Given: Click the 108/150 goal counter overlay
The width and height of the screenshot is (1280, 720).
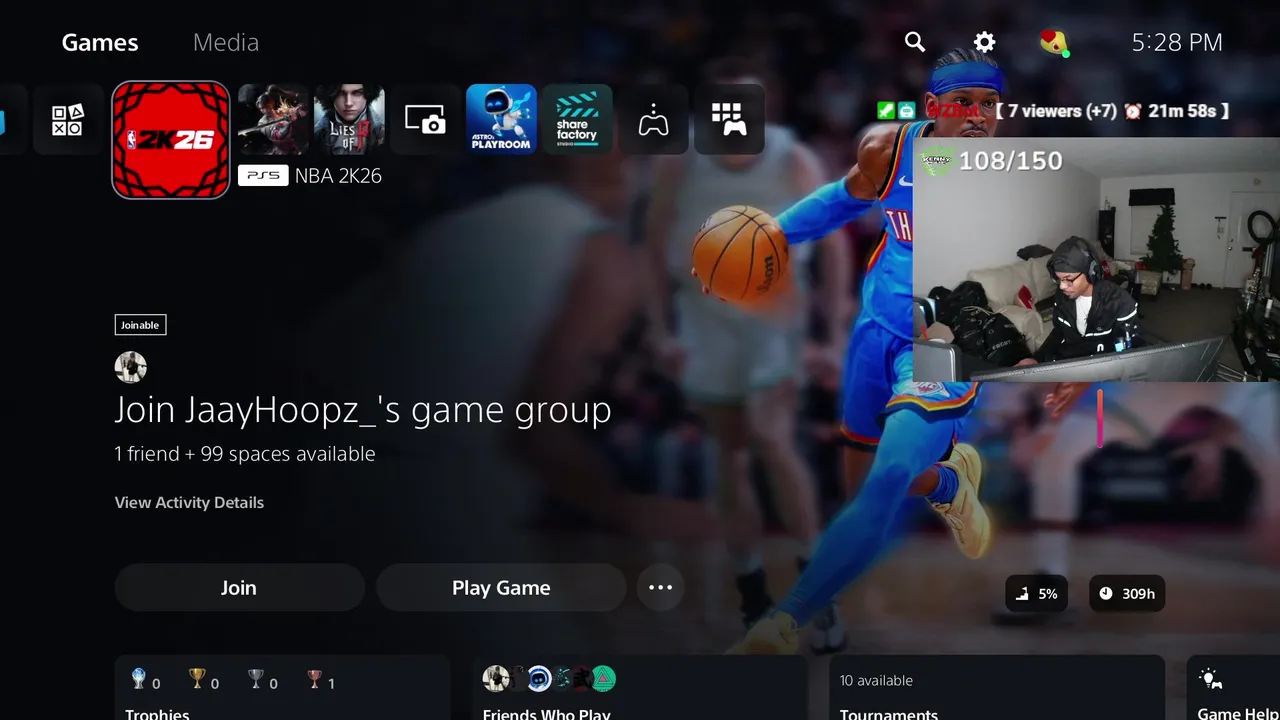Looking at the screenshot, I should [1010, 161].
